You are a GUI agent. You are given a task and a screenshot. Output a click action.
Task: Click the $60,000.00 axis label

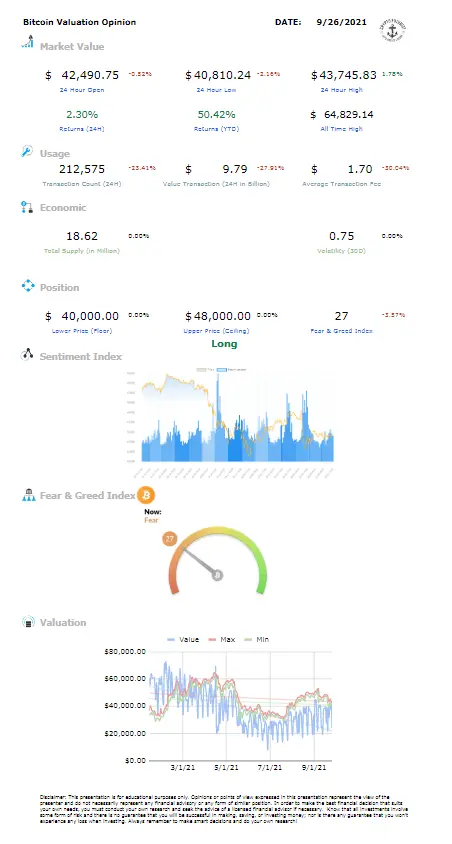[x=125, y=679]
